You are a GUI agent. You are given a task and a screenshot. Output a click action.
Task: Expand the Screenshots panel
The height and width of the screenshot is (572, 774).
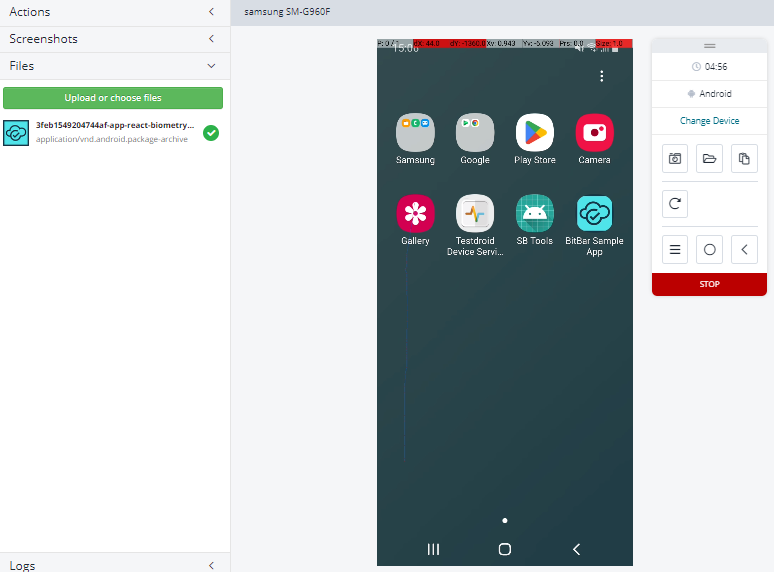point(211,39)
